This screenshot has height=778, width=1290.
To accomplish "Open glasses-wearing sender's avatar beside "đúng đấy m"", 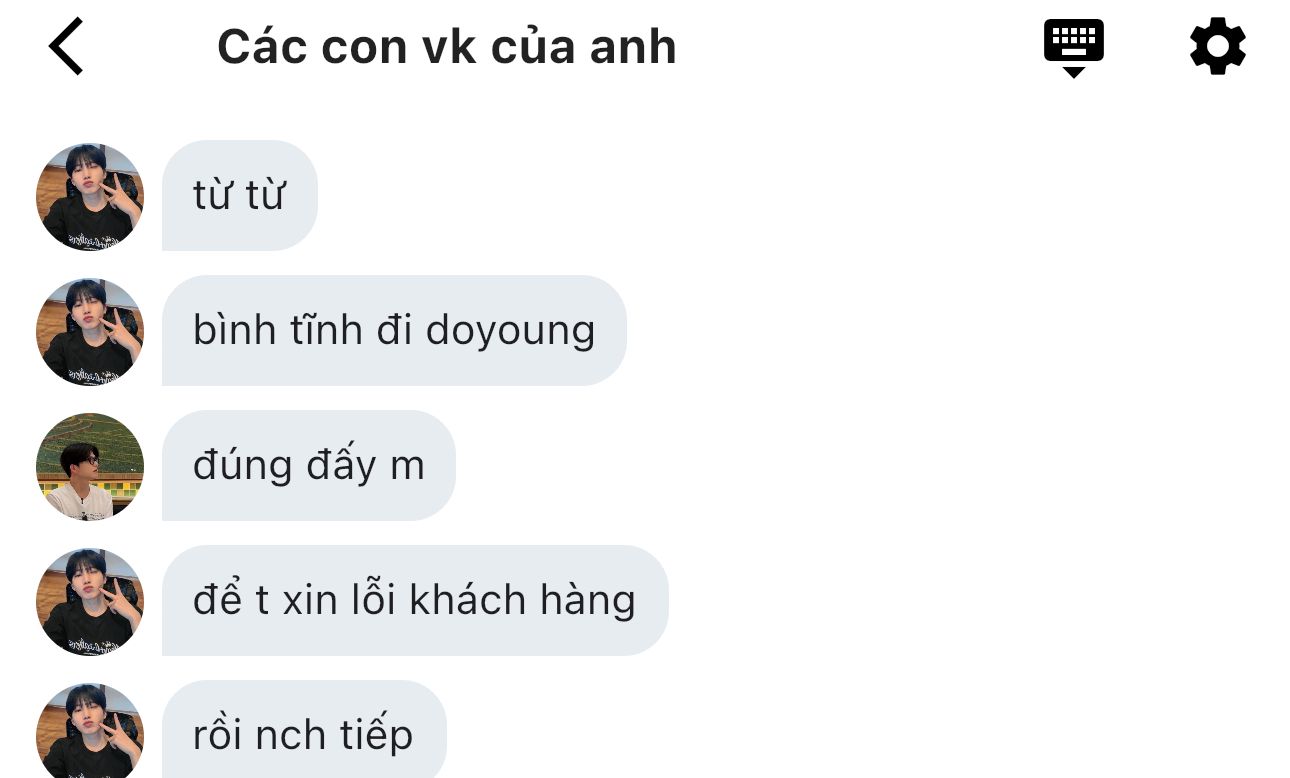I will coord(90,466).
